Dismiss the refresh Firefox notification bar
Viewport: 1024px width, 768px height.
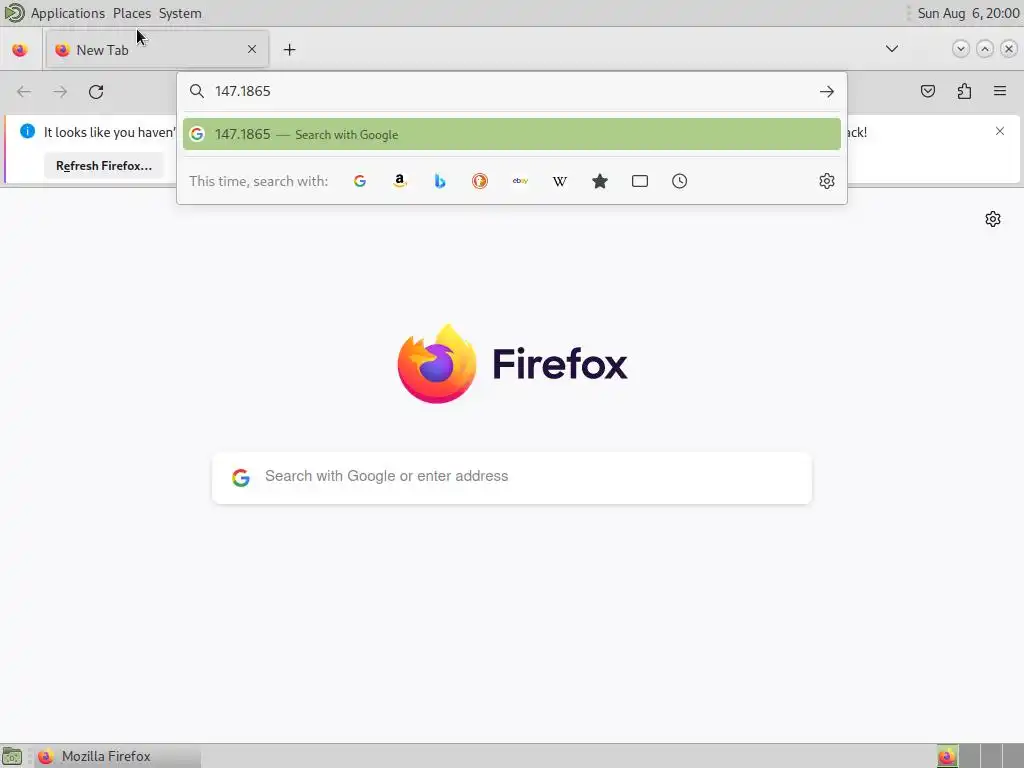[1000, 131]
